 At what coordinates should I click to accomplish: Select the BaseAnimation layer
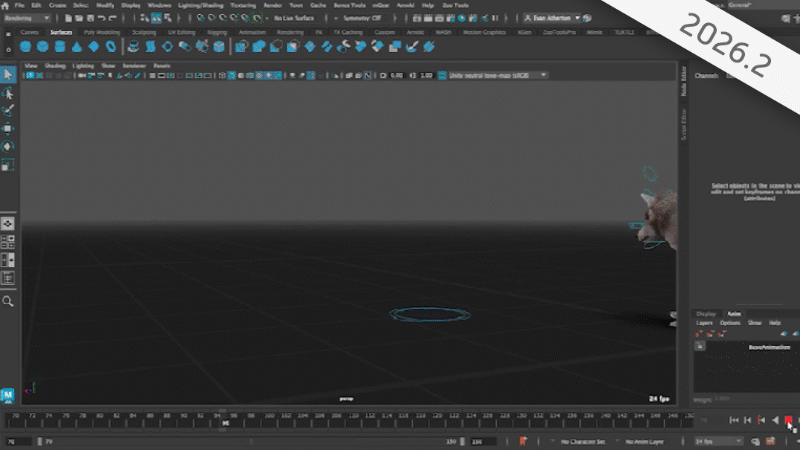pos(769,347)
